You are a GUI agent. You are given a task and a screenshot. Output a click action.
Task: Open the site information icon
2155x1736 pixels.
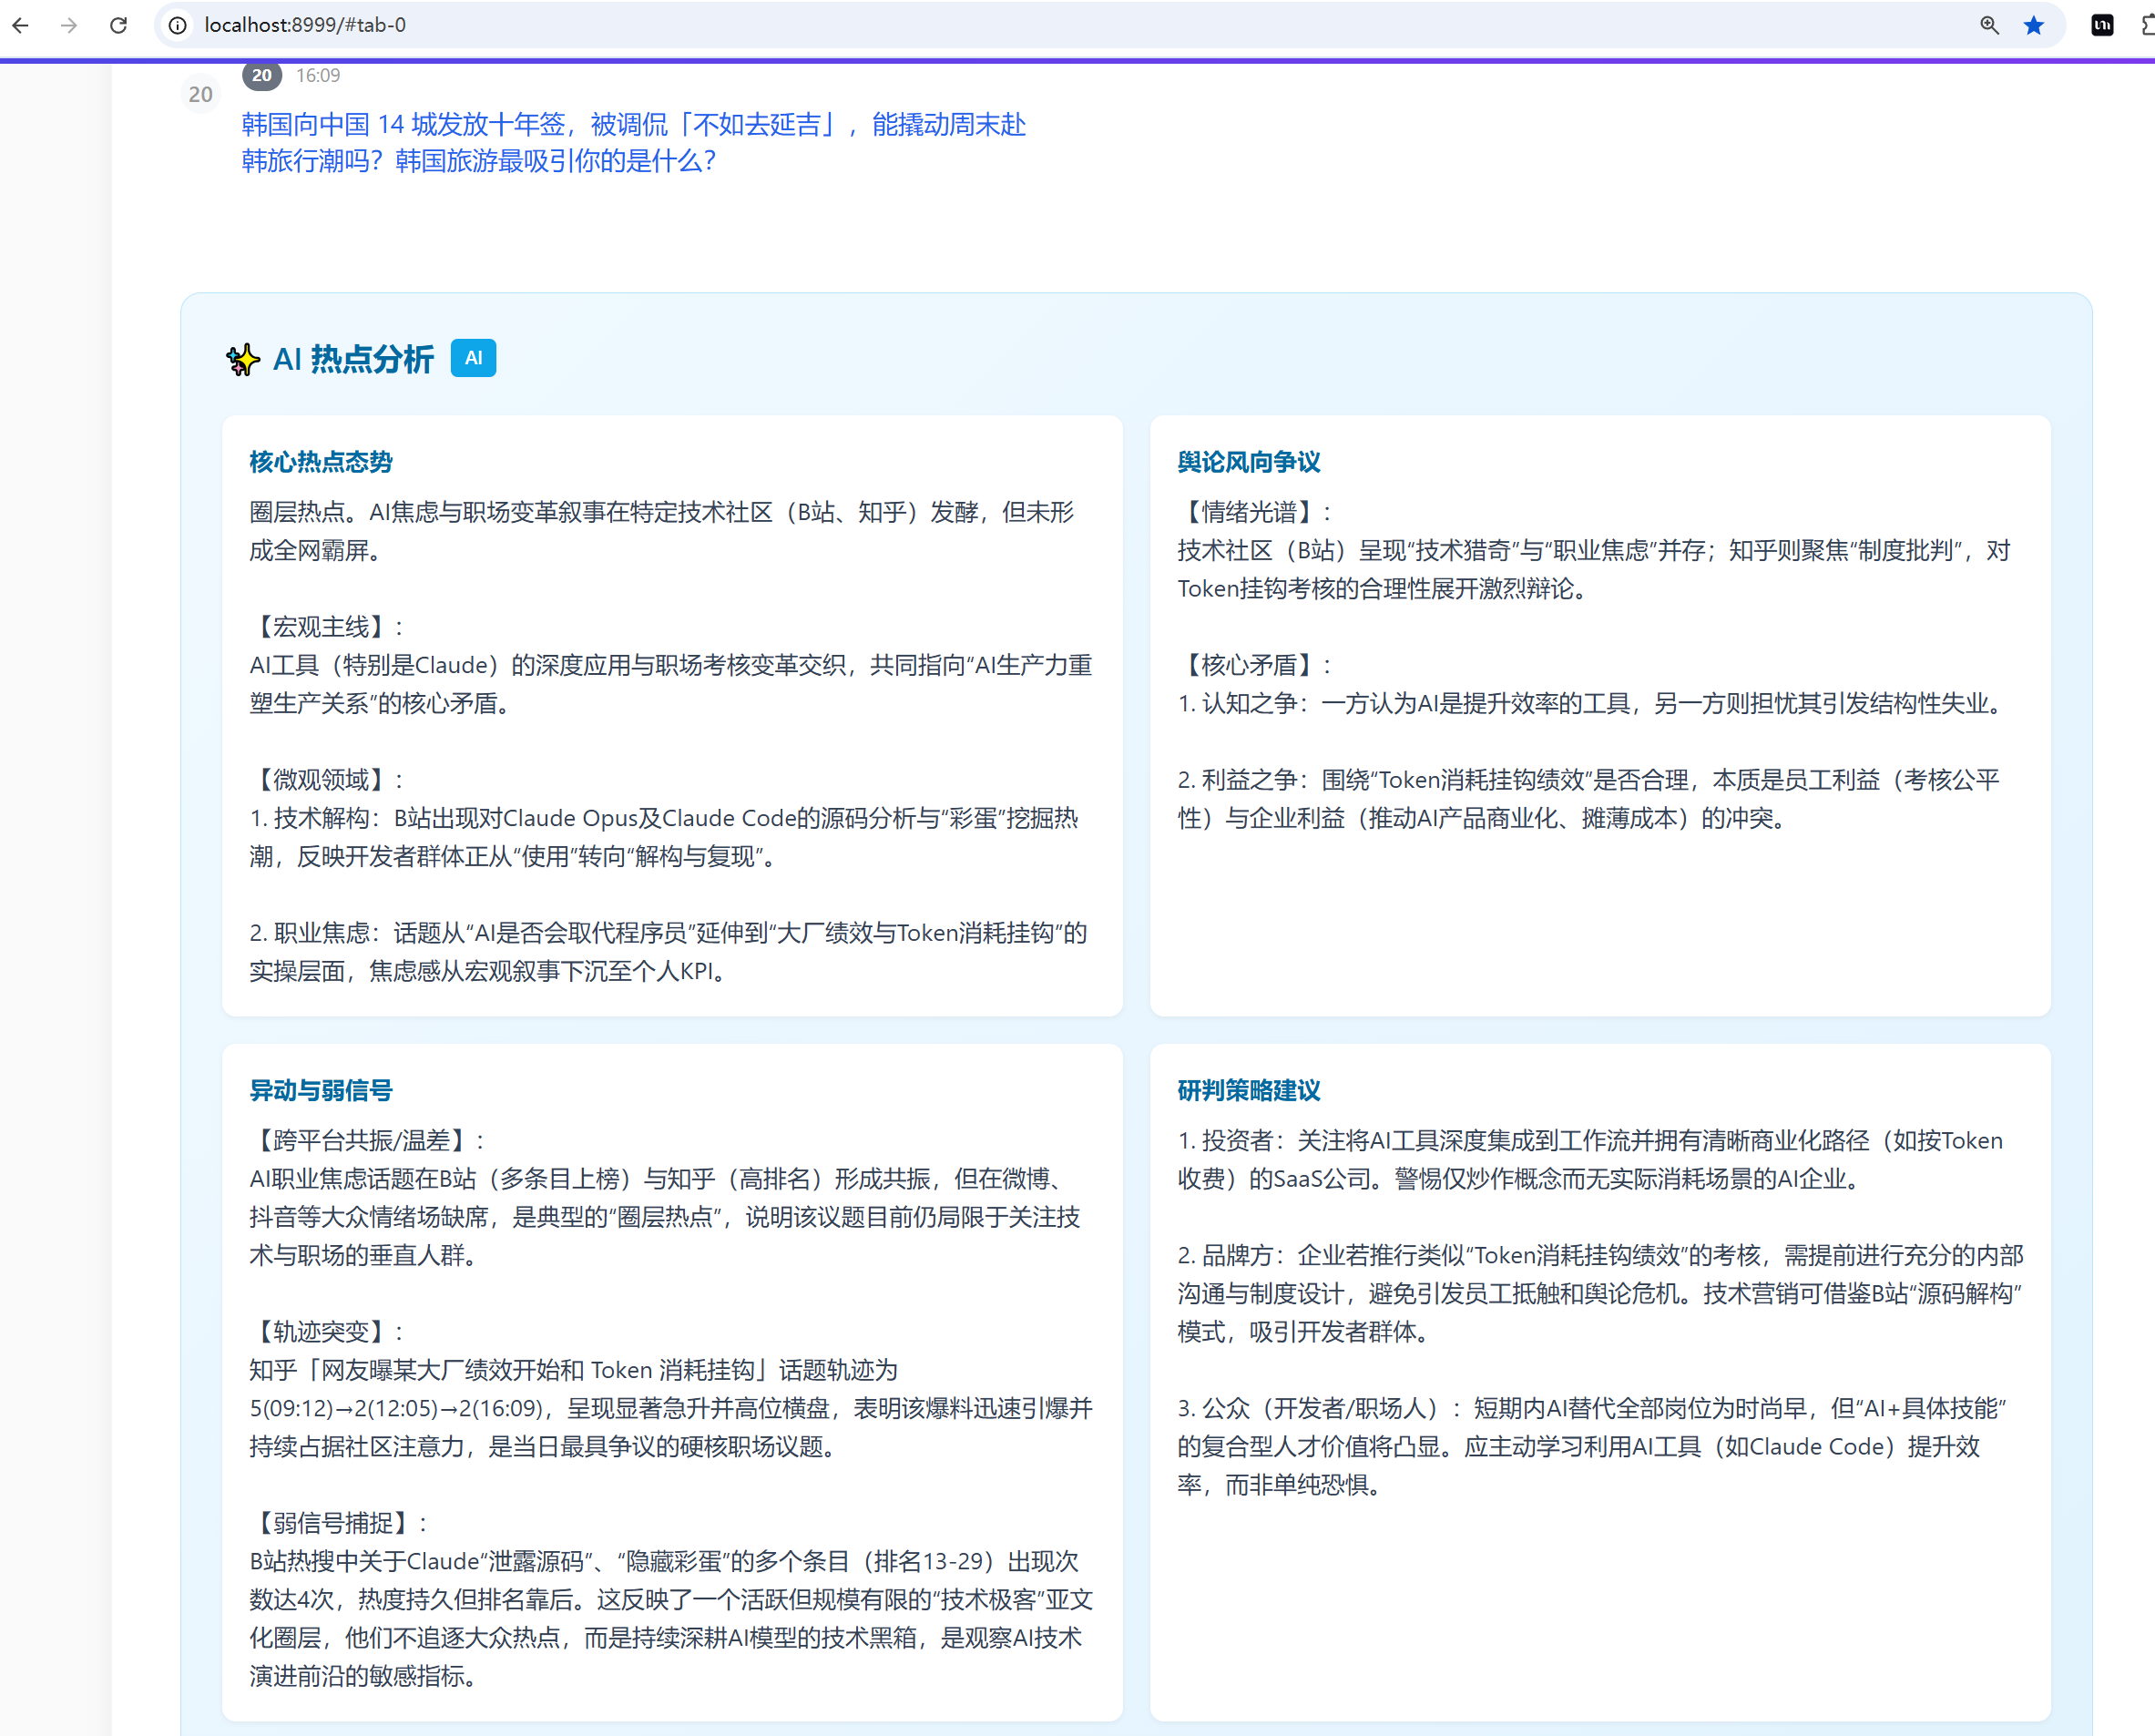(177, 25)
